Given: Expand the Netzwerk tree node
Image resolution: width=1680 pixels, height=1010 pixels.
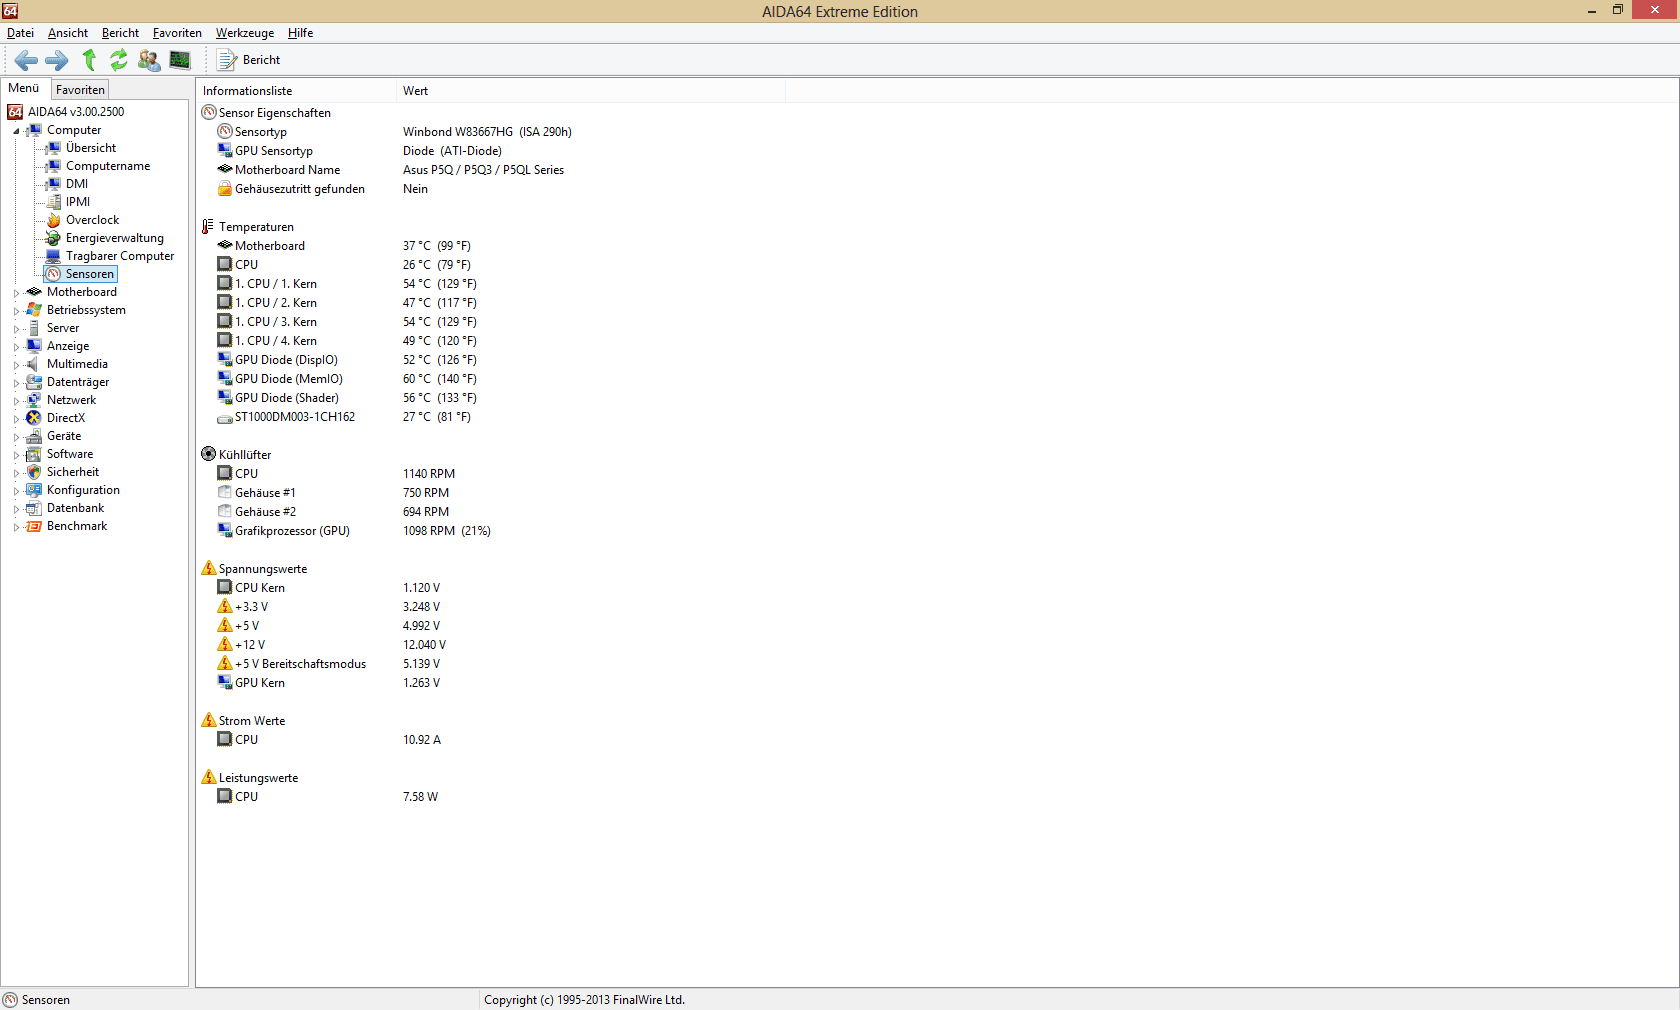Looking at the screenshot, I should pos(16,401).
